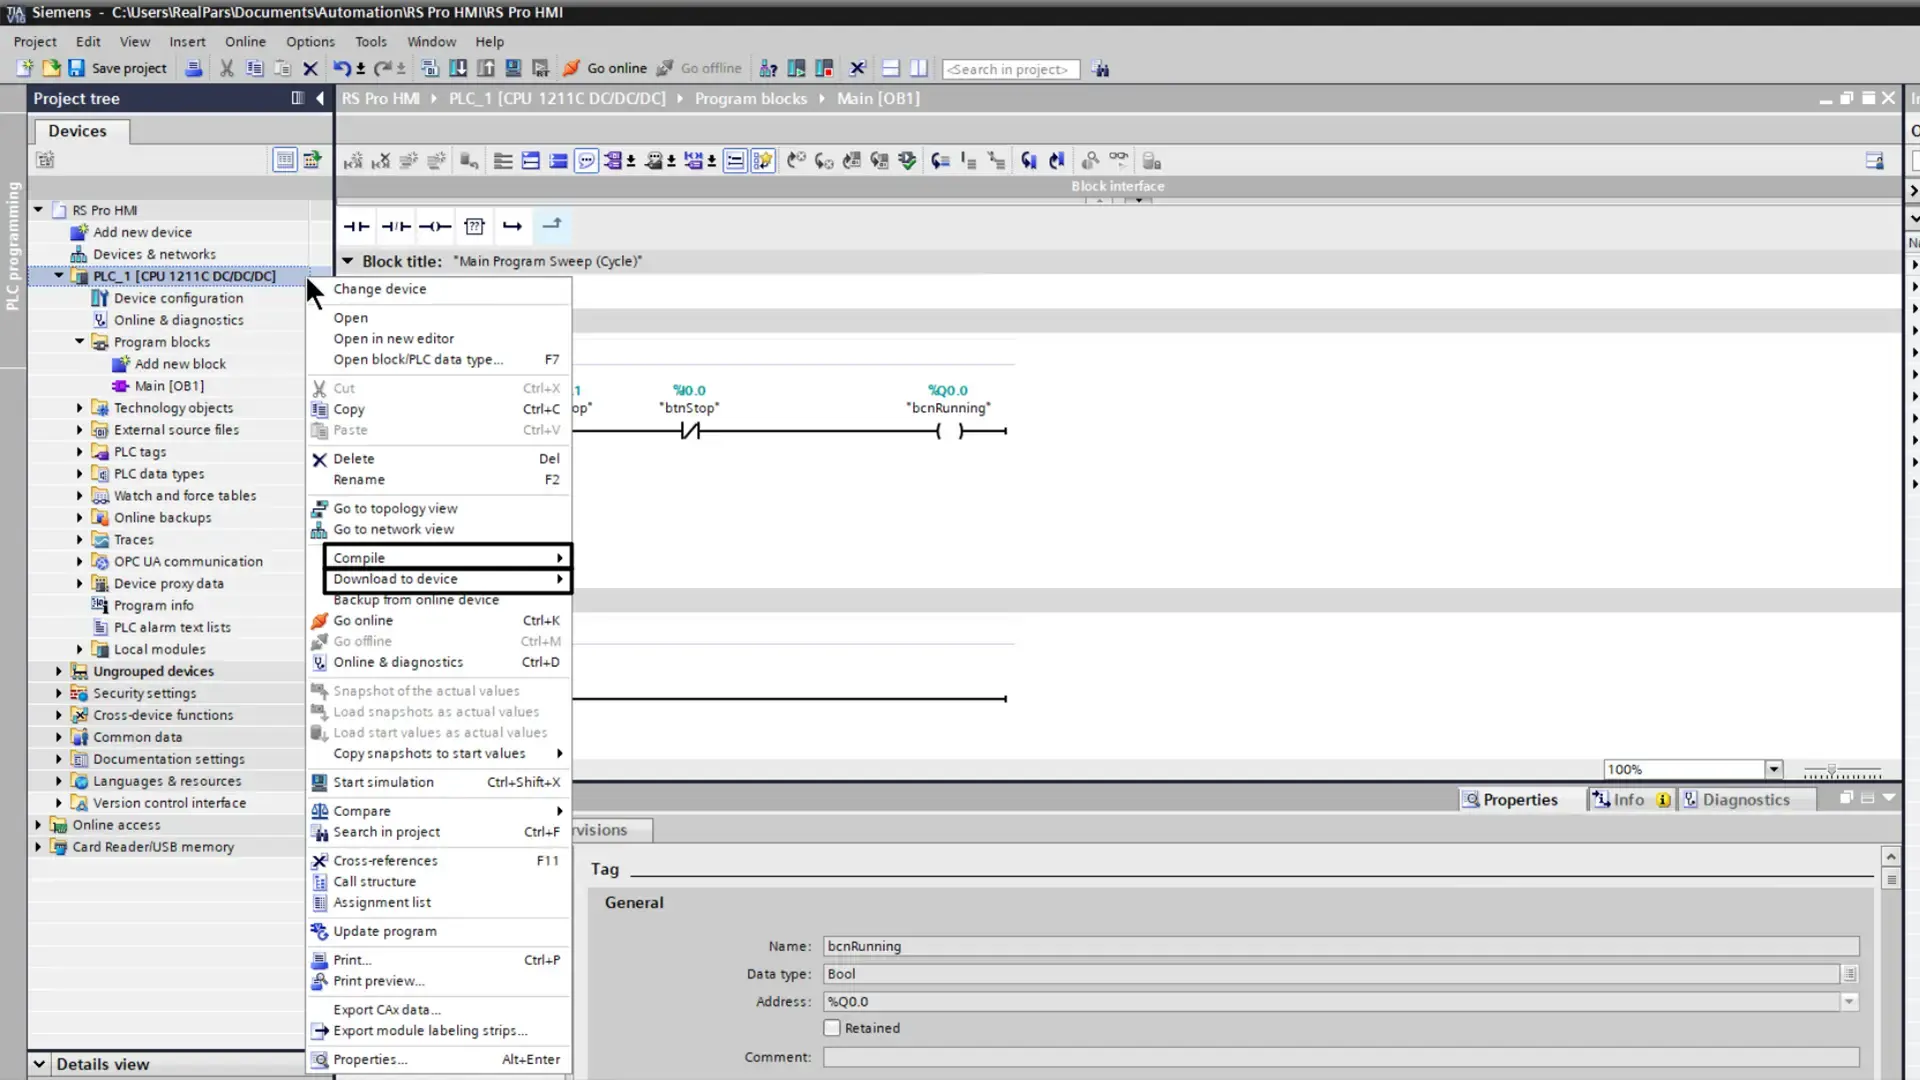
Task: Switch to the Info tab
Action: (1630, 800)
